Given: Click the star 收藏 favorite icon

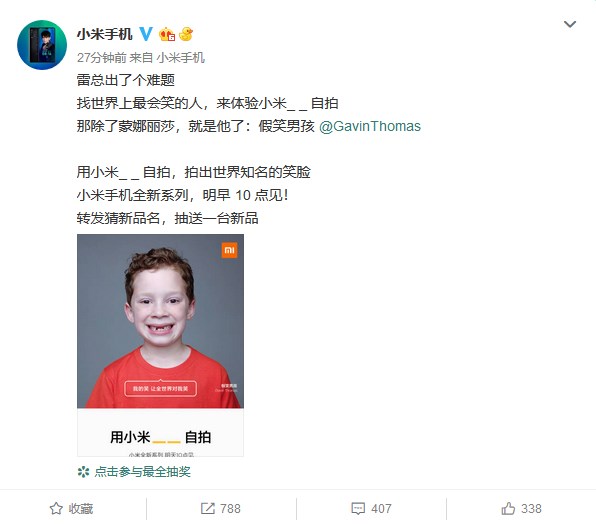Looking at the screenshot, I should 56,509.
